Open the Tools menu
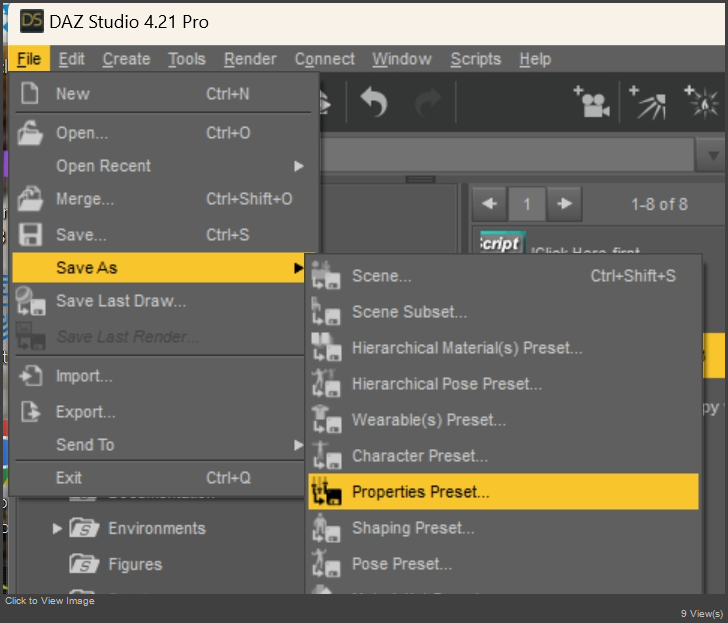This screenshot has width=728, height=623. pyautogui.click(x=187, y=59)
